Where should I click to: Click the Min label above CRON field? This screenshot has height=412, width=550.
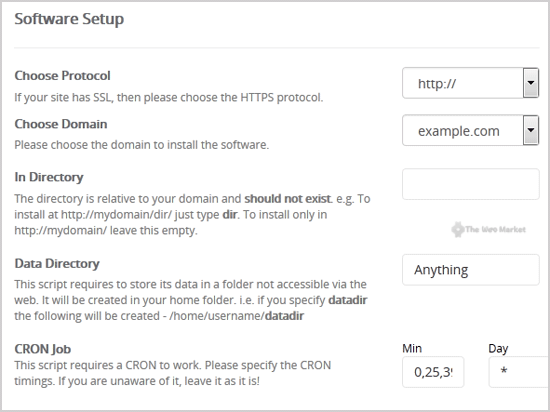click(x=412, y=349)
